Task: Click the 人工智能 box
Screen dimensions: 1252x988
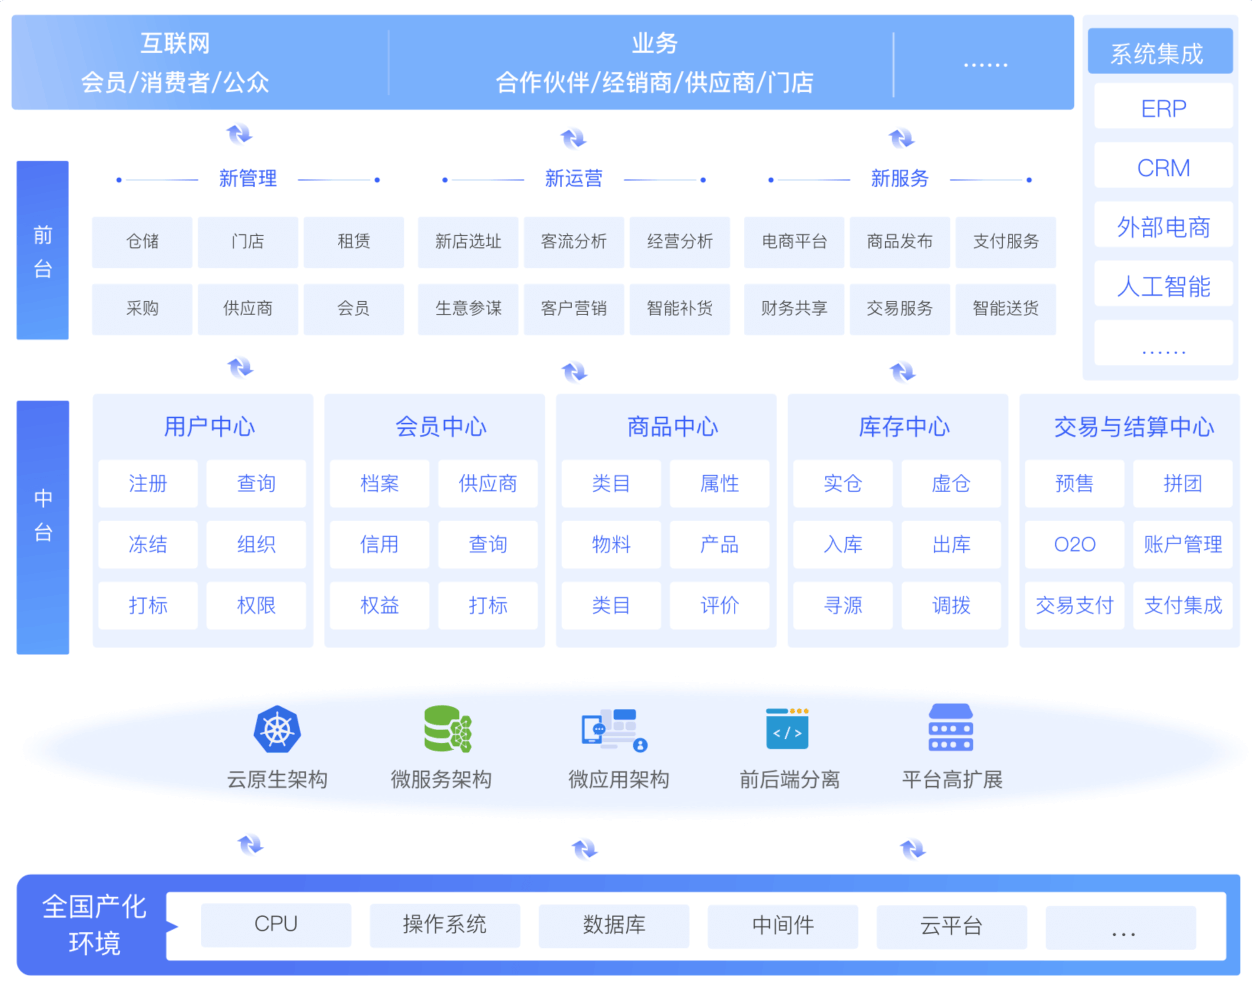Action: click(x=1163, y=286)
